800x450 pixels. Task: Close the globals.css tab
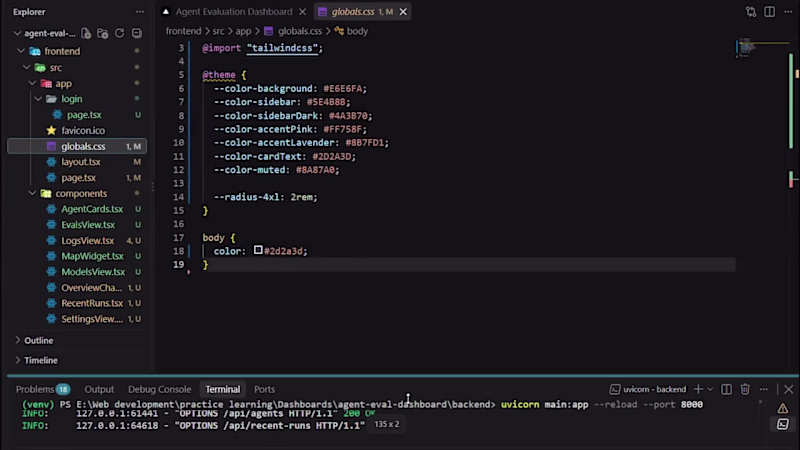[403, 12]
